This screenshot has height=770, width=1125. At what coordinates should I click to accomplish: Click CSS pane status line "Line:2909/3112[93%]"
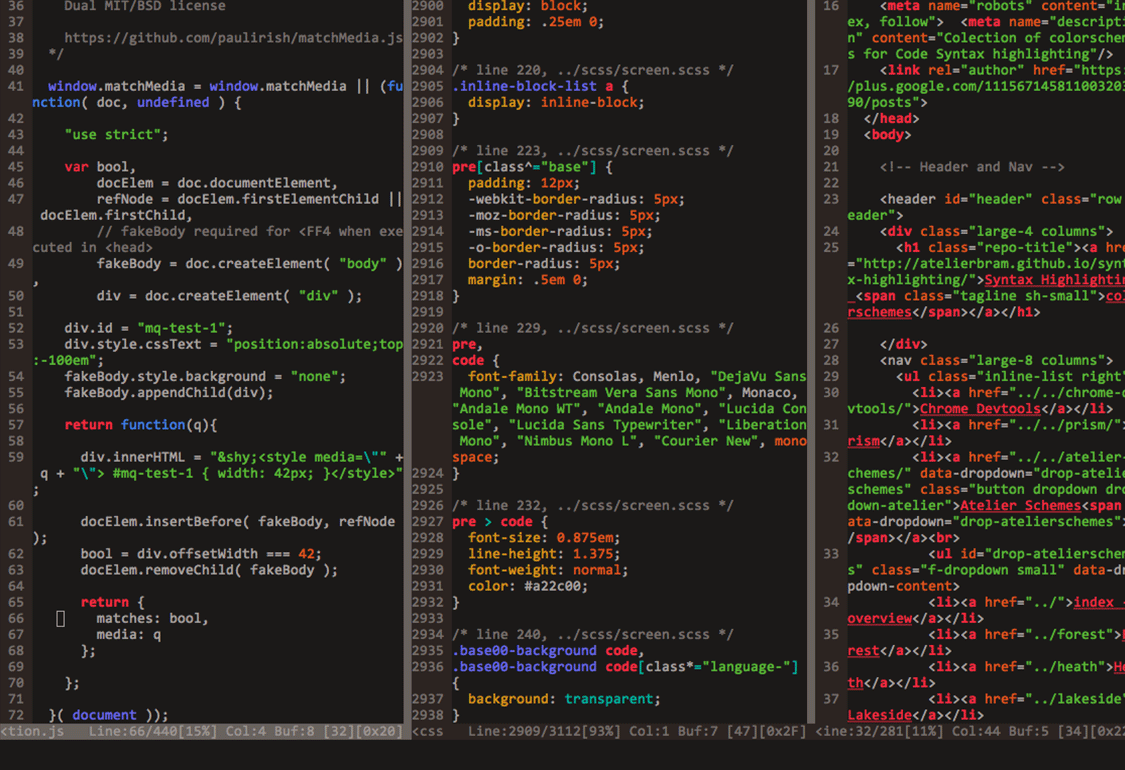pos(544,731)
